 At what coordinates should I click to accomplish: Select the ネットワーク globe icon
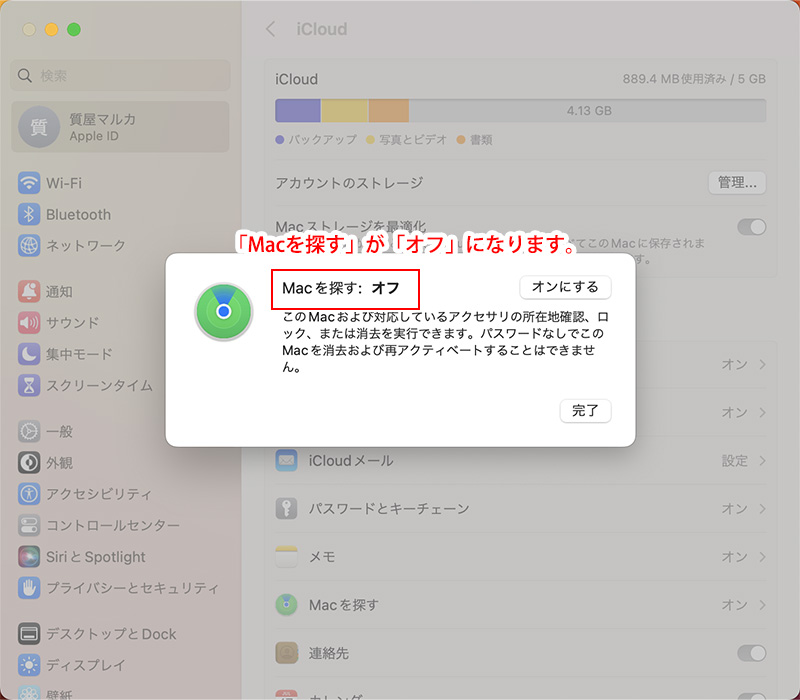29,245
